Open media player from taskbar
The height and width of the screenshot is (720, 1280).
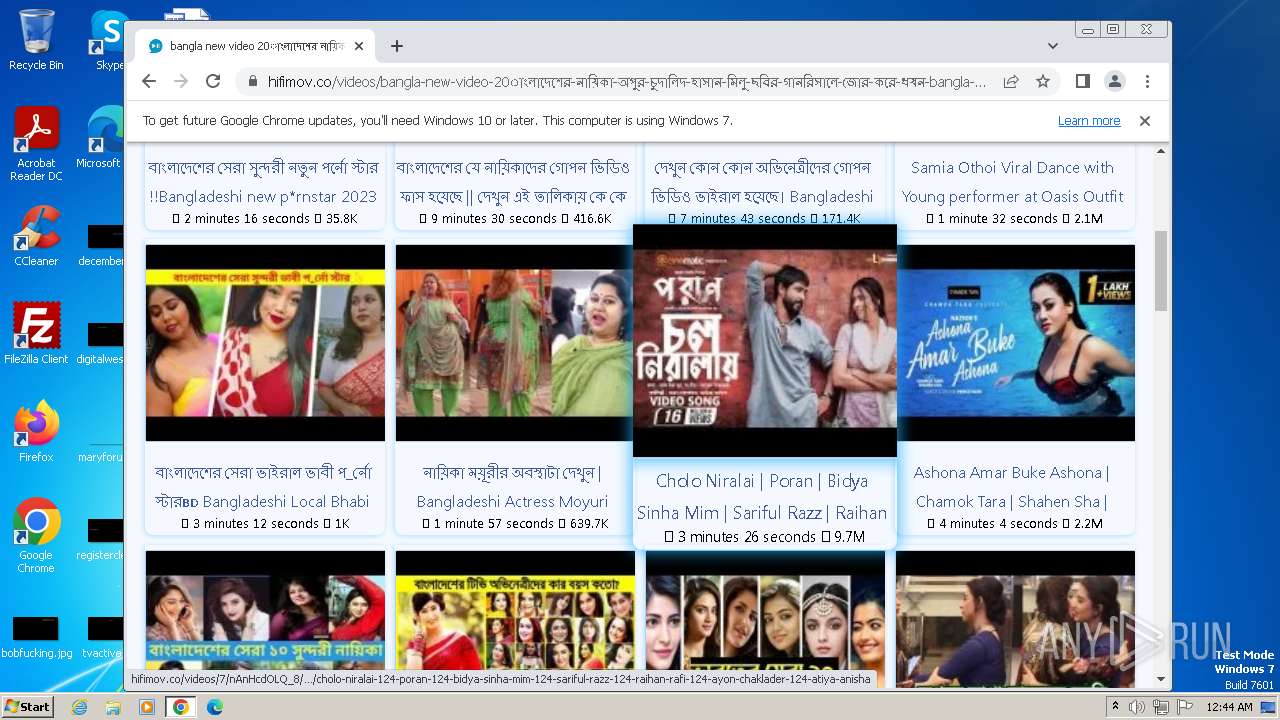tap(146, 707)
